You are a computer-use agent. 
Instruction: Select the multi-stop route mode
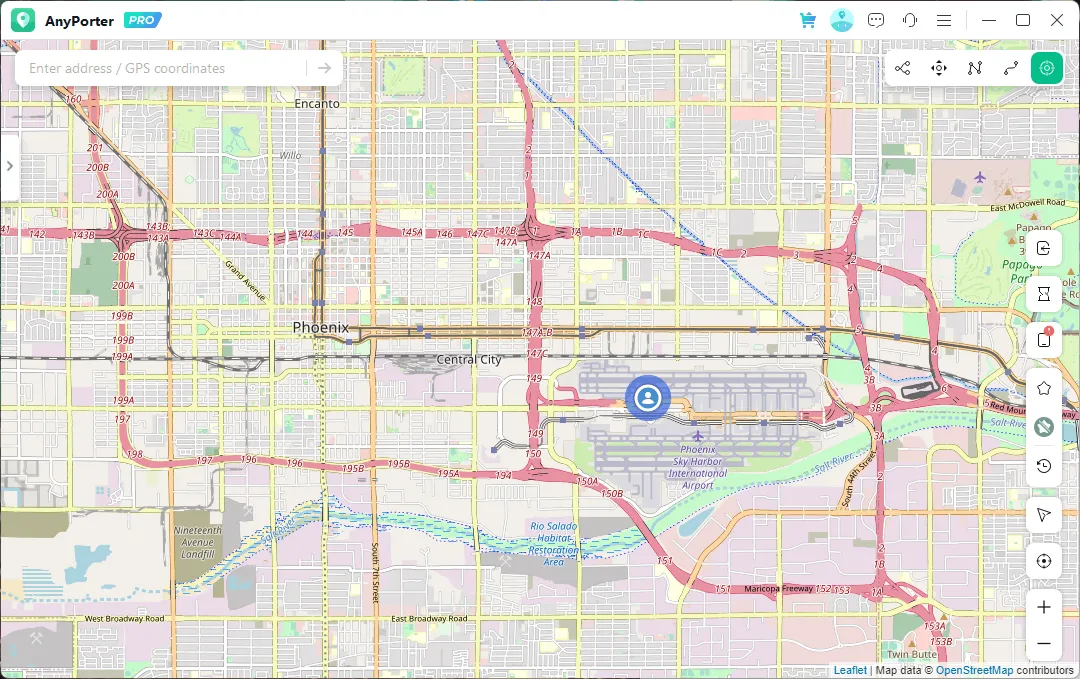(975, 68)
